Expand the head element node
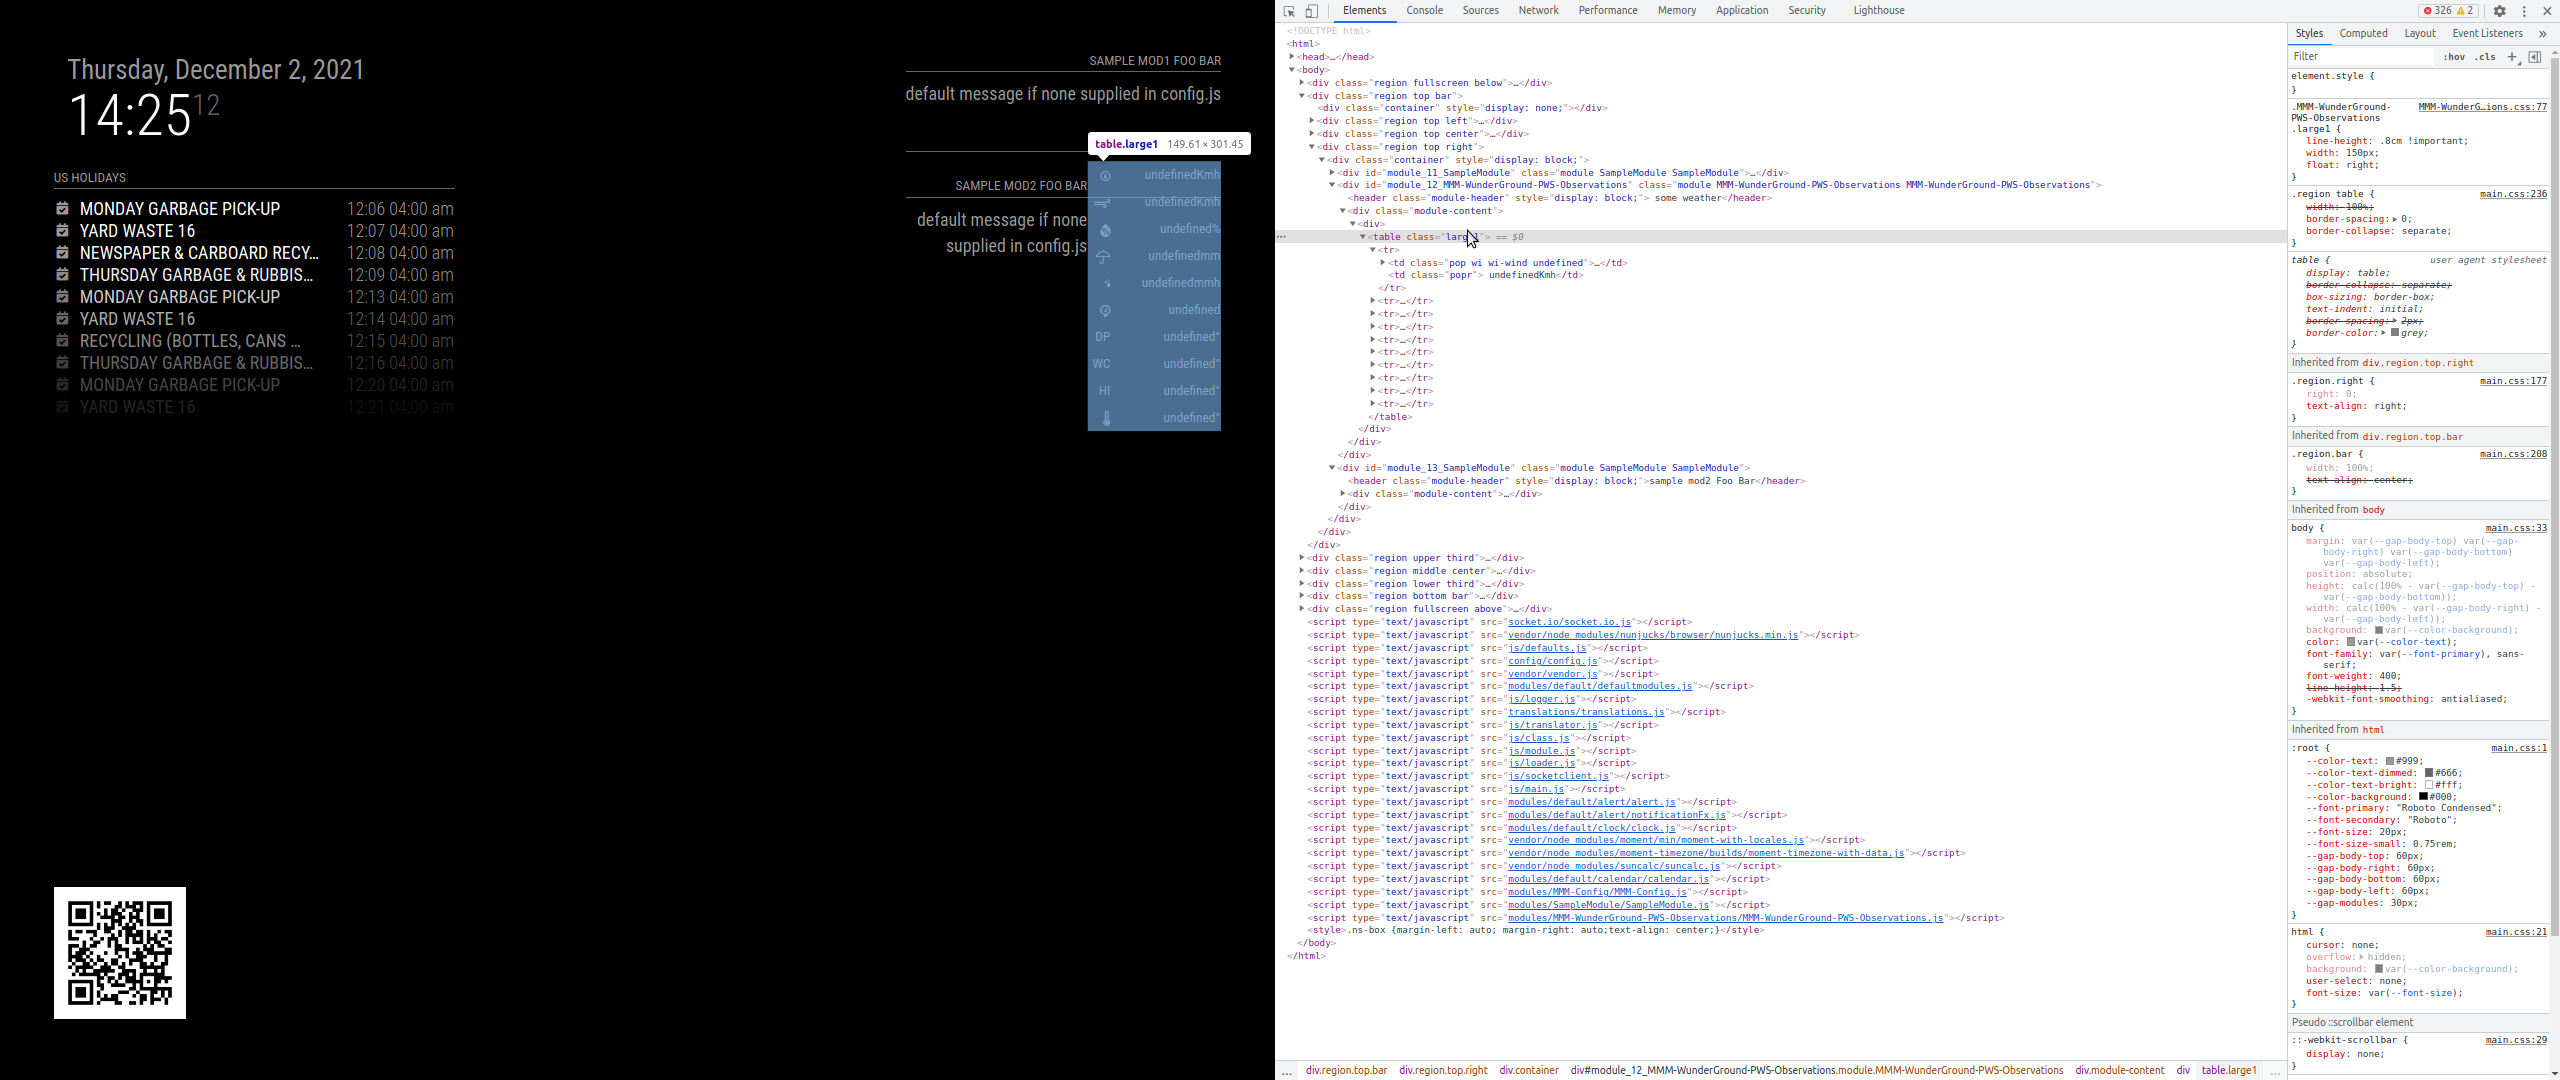Image resolution: width=2560 pixels, height=1080 pixels. pos(1291,57)
